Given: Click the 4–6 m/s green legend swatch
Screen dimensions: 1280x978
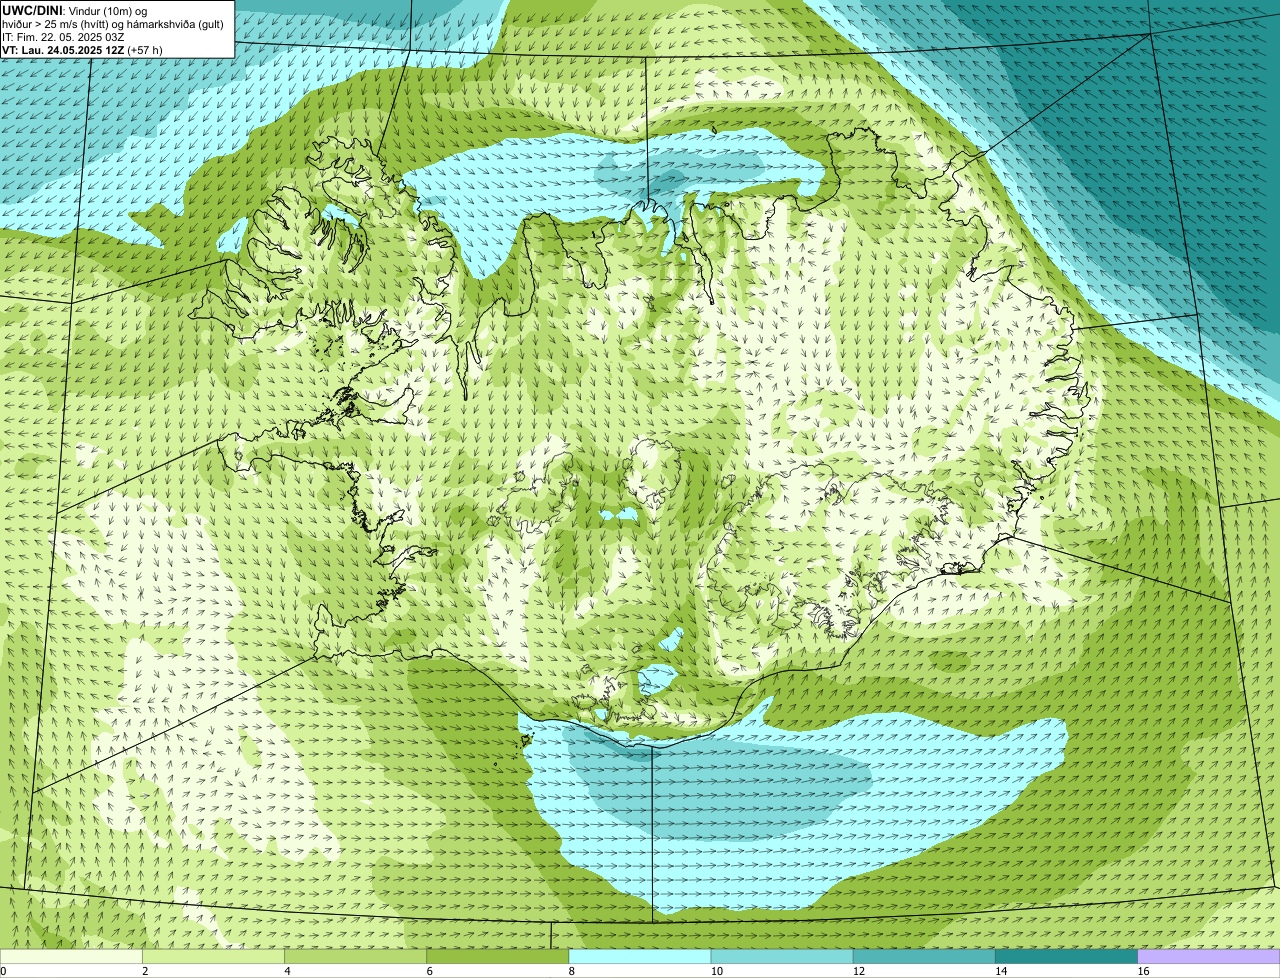Looking at the screenshot, I should (355, 957).
